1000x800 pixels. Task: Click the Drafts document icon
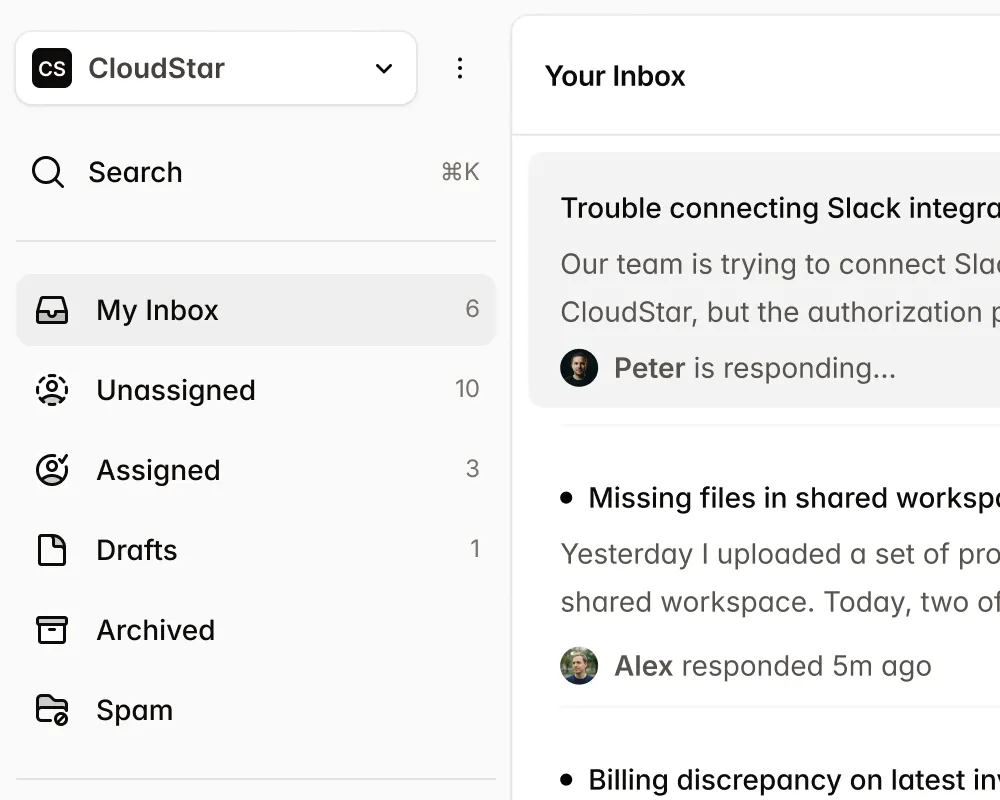click(52, 550)
